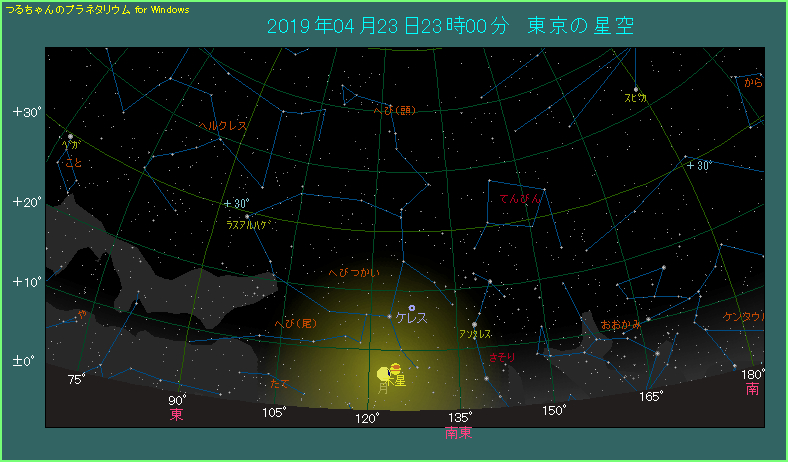Image resolution: width=788 pixels, height=462 pixels.
Task: Click the Antares star dot
Action: [474, 324]
